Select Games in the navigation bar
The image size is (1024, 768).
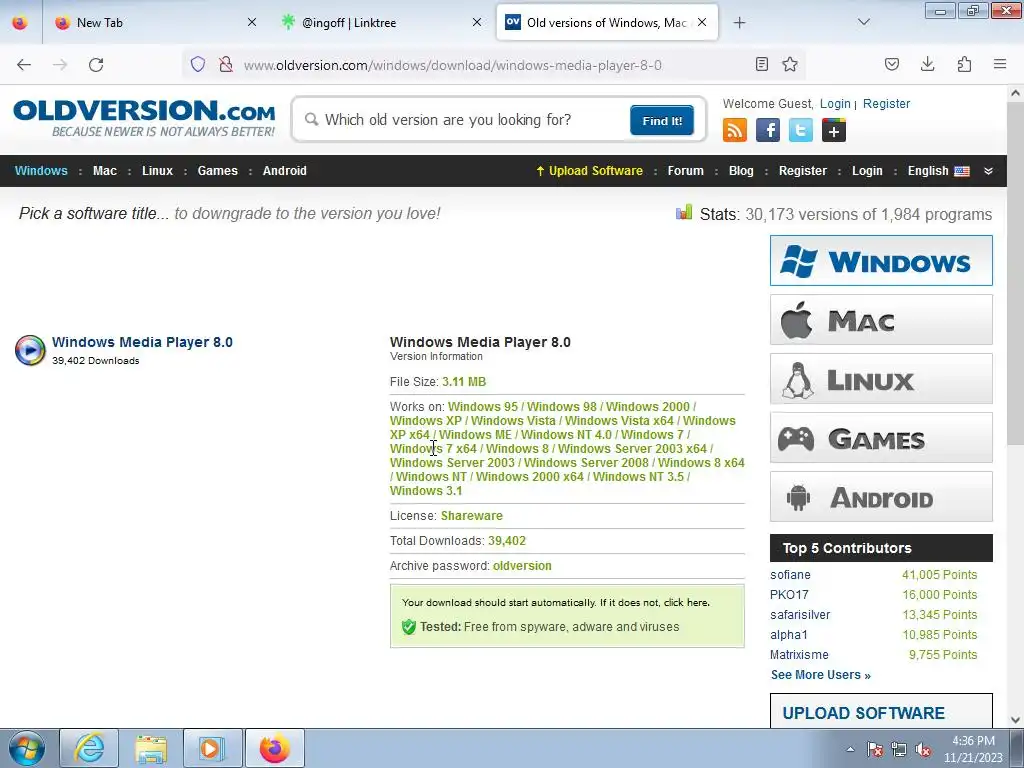(217, 171)
